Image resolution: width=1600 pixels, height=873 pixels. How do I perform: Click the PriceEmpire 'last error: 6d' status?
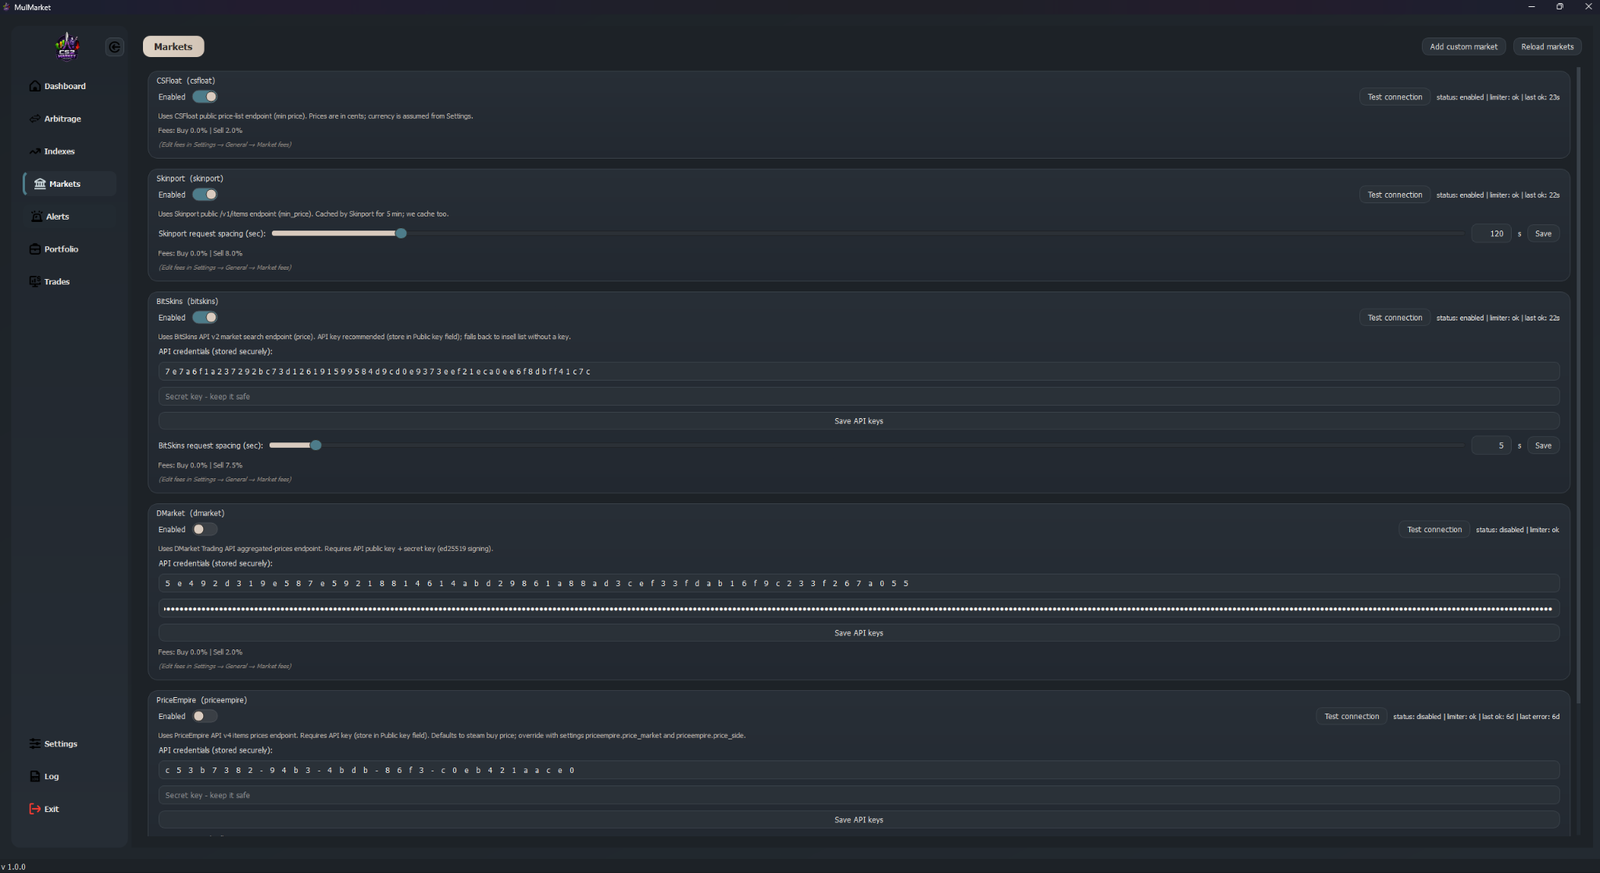pyautogui.click(x=1539, y=717)
